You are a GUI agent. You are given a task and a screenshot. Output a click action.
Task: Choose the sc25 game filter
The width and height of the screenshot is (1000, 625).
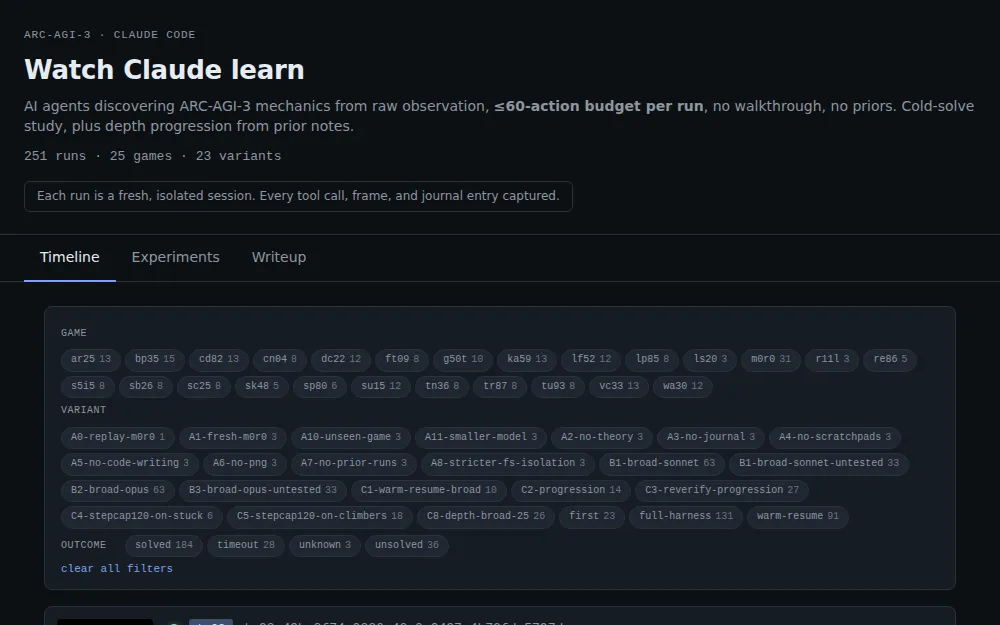(x=203, y=386)
